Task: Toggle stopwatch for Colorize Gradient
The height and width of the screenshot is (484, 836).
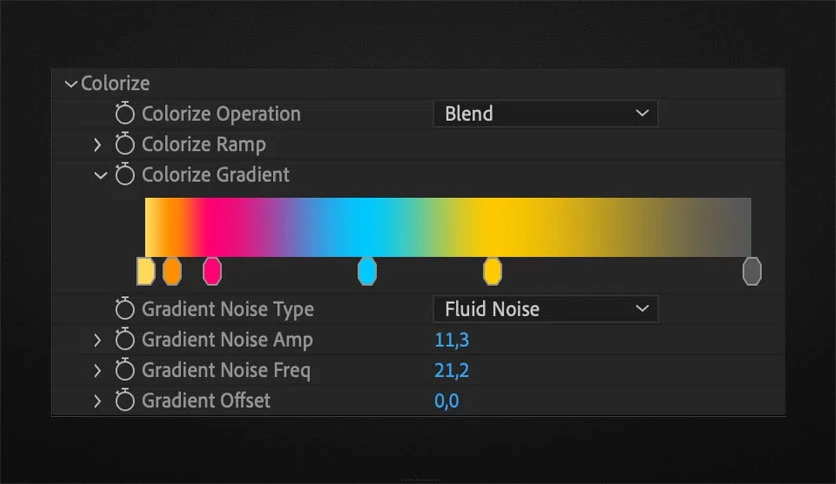Action: point(125,174)
